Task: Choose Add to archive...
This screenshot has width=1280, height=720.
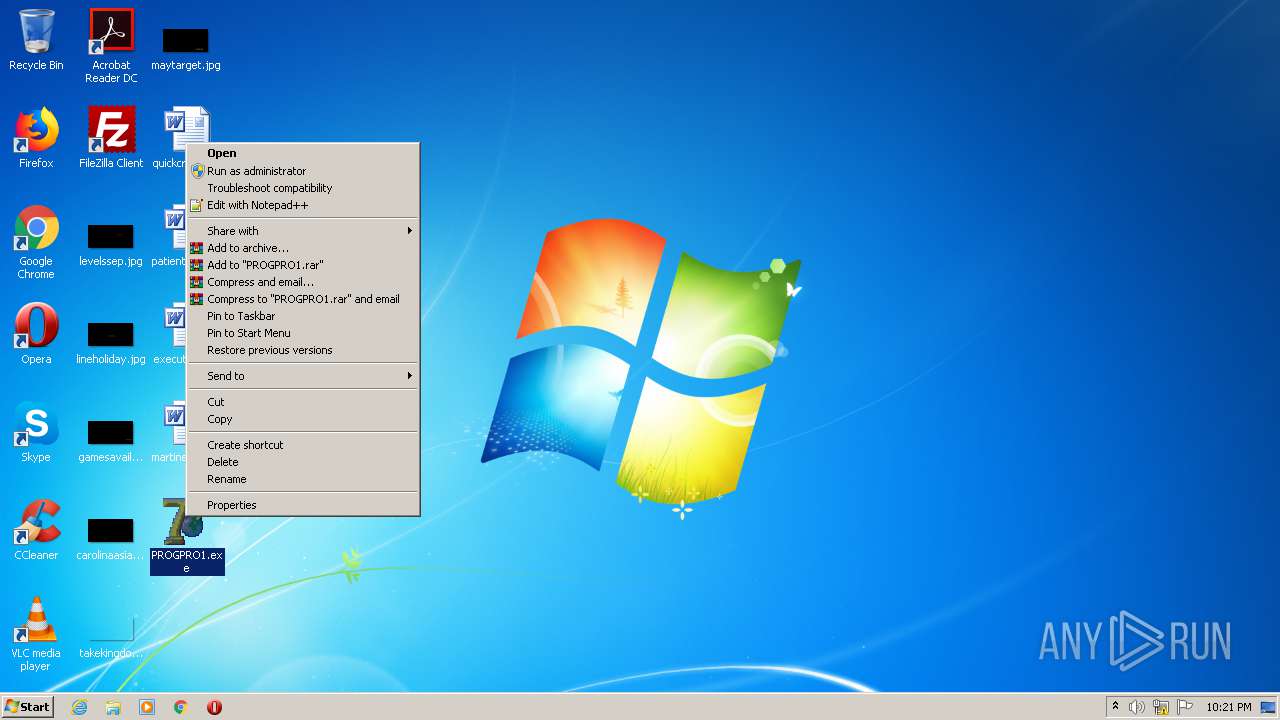Action: 303,248
